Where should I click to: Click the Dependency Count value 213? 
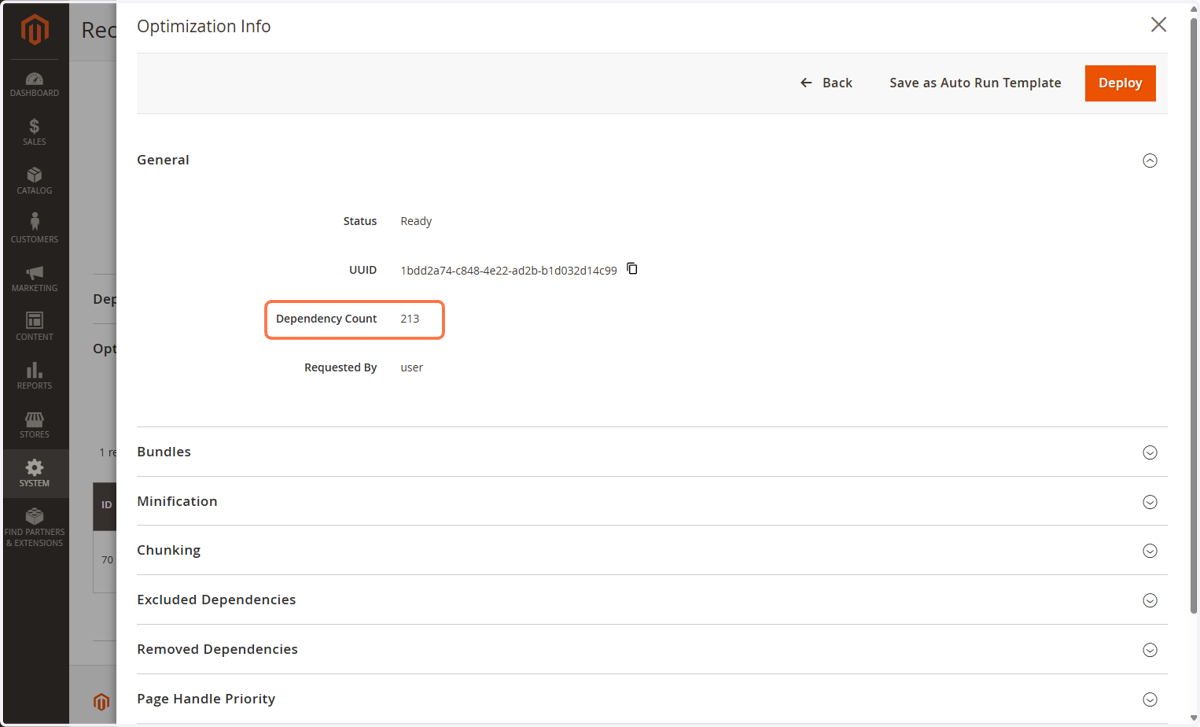410,319
